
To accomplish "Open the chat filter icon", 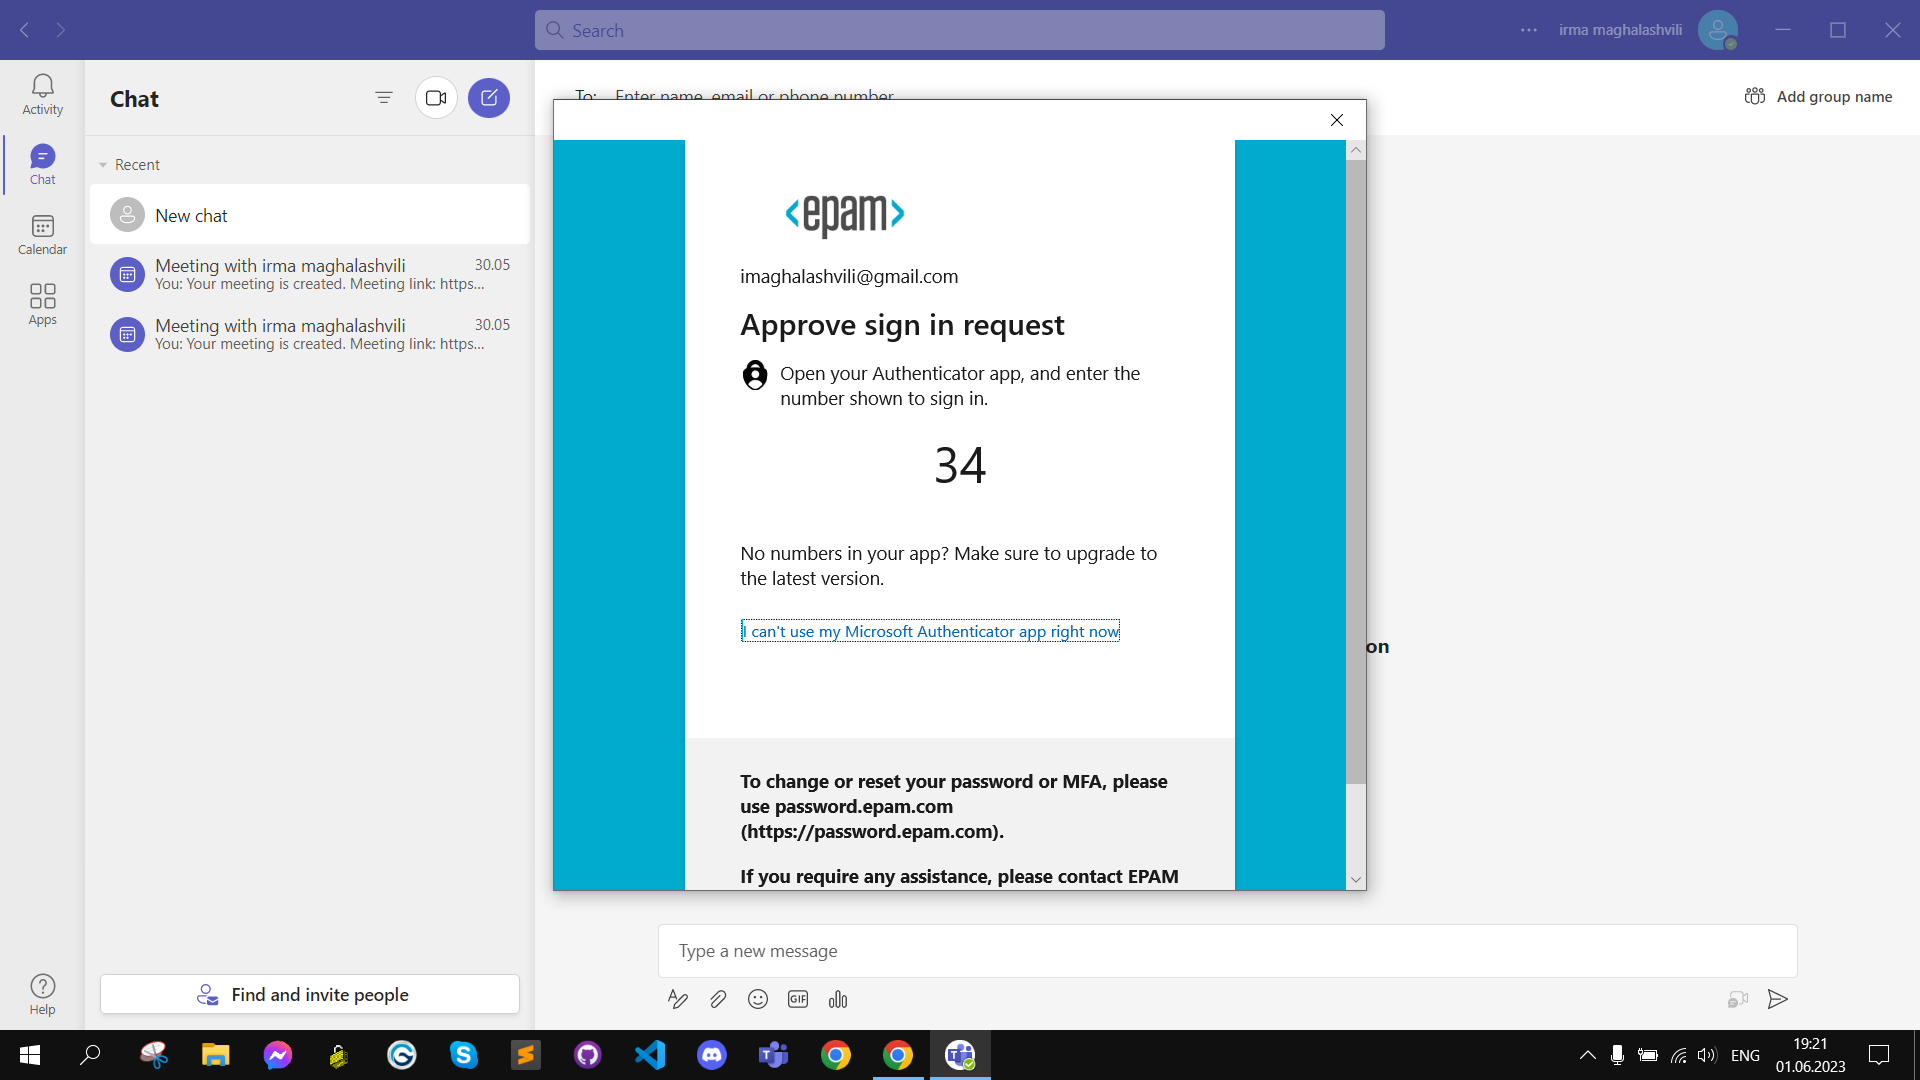I will click(x=383, y=98).
